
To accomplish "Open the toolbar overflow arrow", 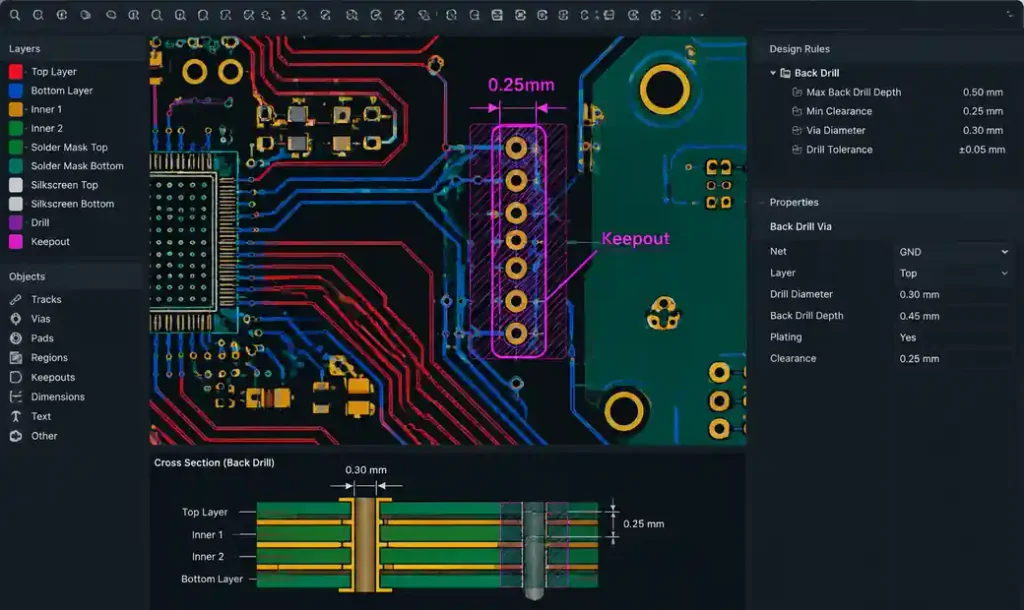I will click(702, 15).
